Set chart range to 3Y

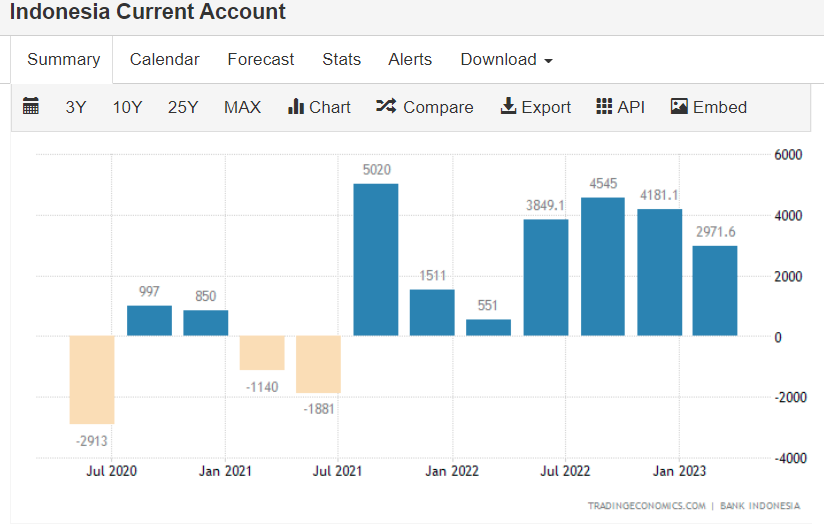pos(76,107)
